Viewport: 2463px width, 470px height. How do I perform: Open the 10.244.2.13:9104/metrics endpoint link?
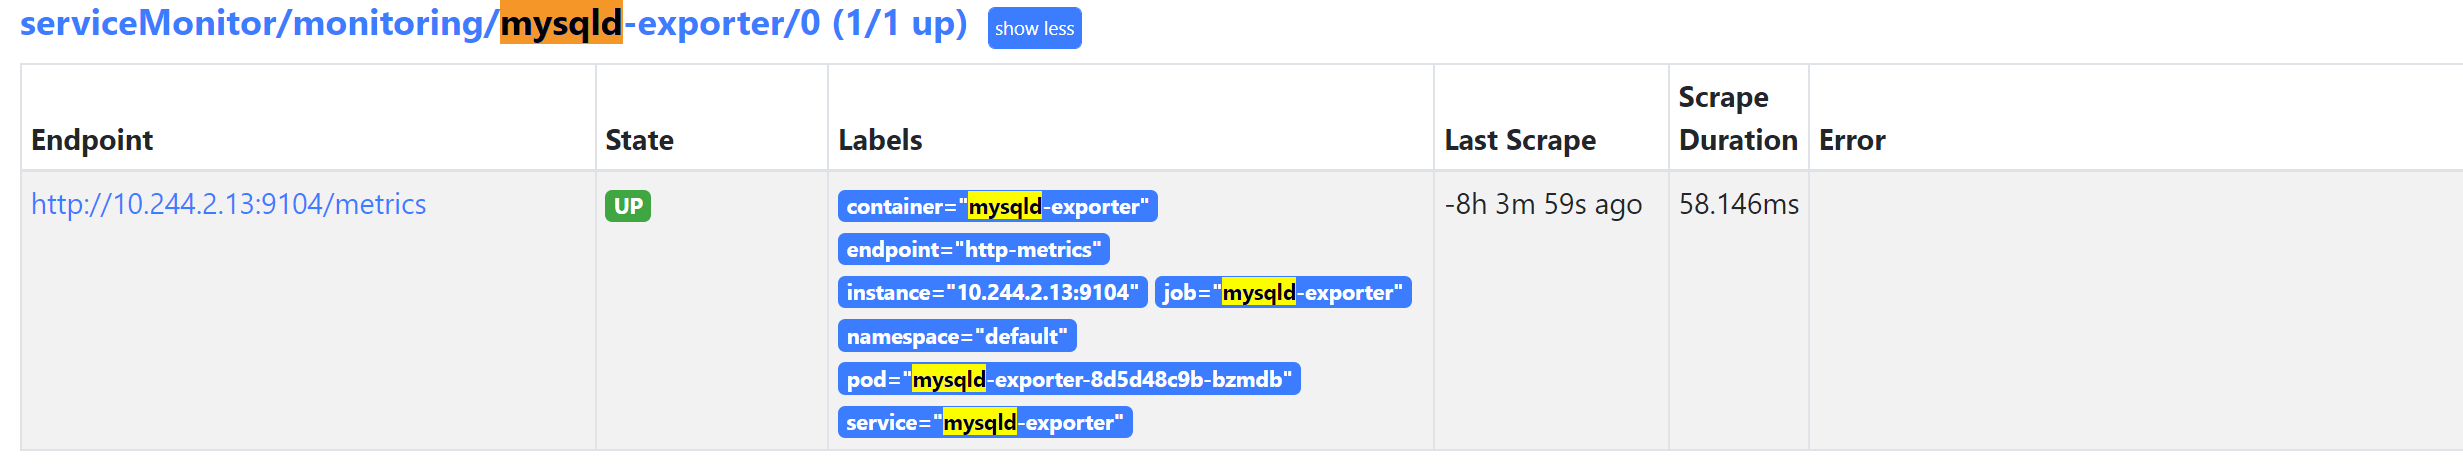pos(228,204)
